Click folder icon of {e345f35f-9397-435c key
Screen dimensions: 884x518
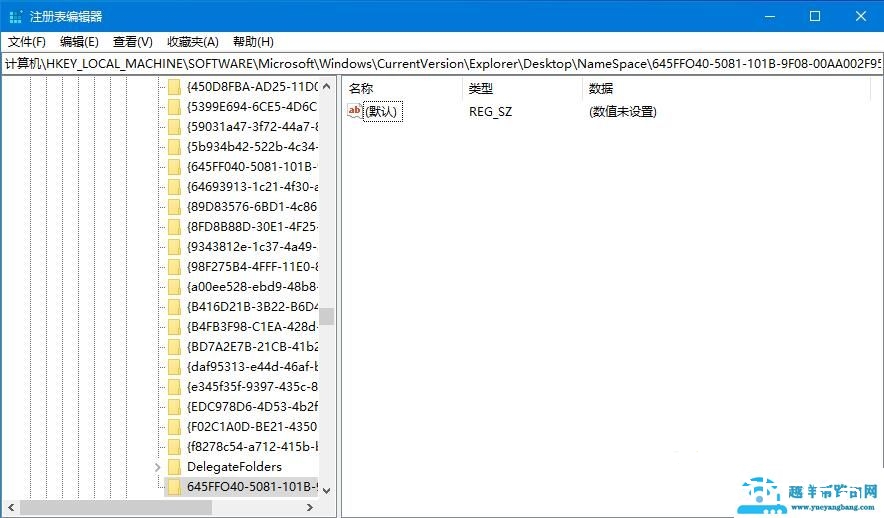tap(174, 387)
